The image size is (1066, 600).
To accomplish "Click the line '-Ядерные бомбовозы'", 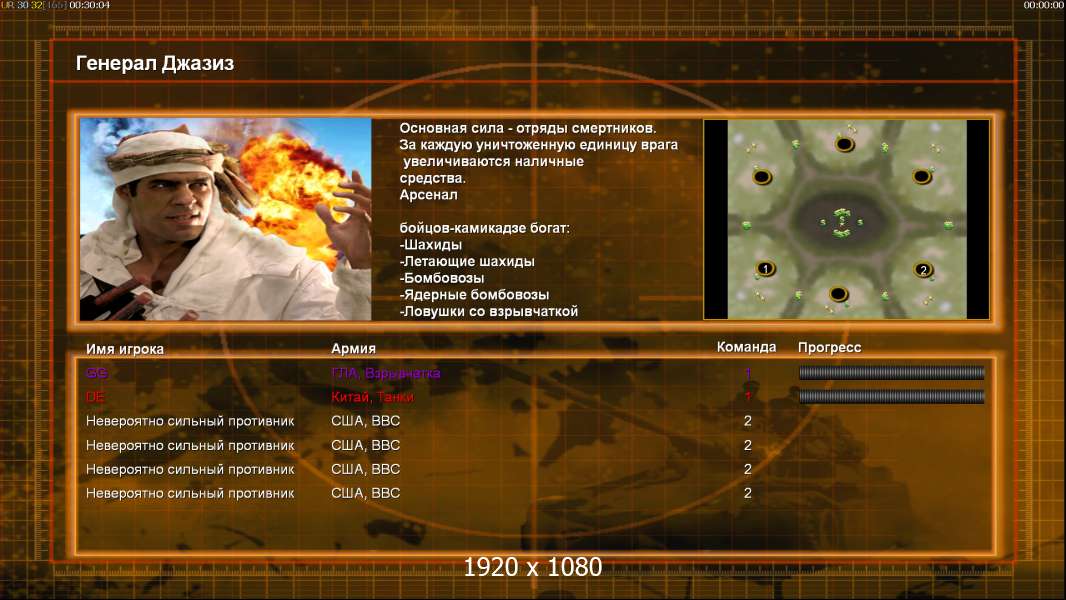I will pos(475,295).
